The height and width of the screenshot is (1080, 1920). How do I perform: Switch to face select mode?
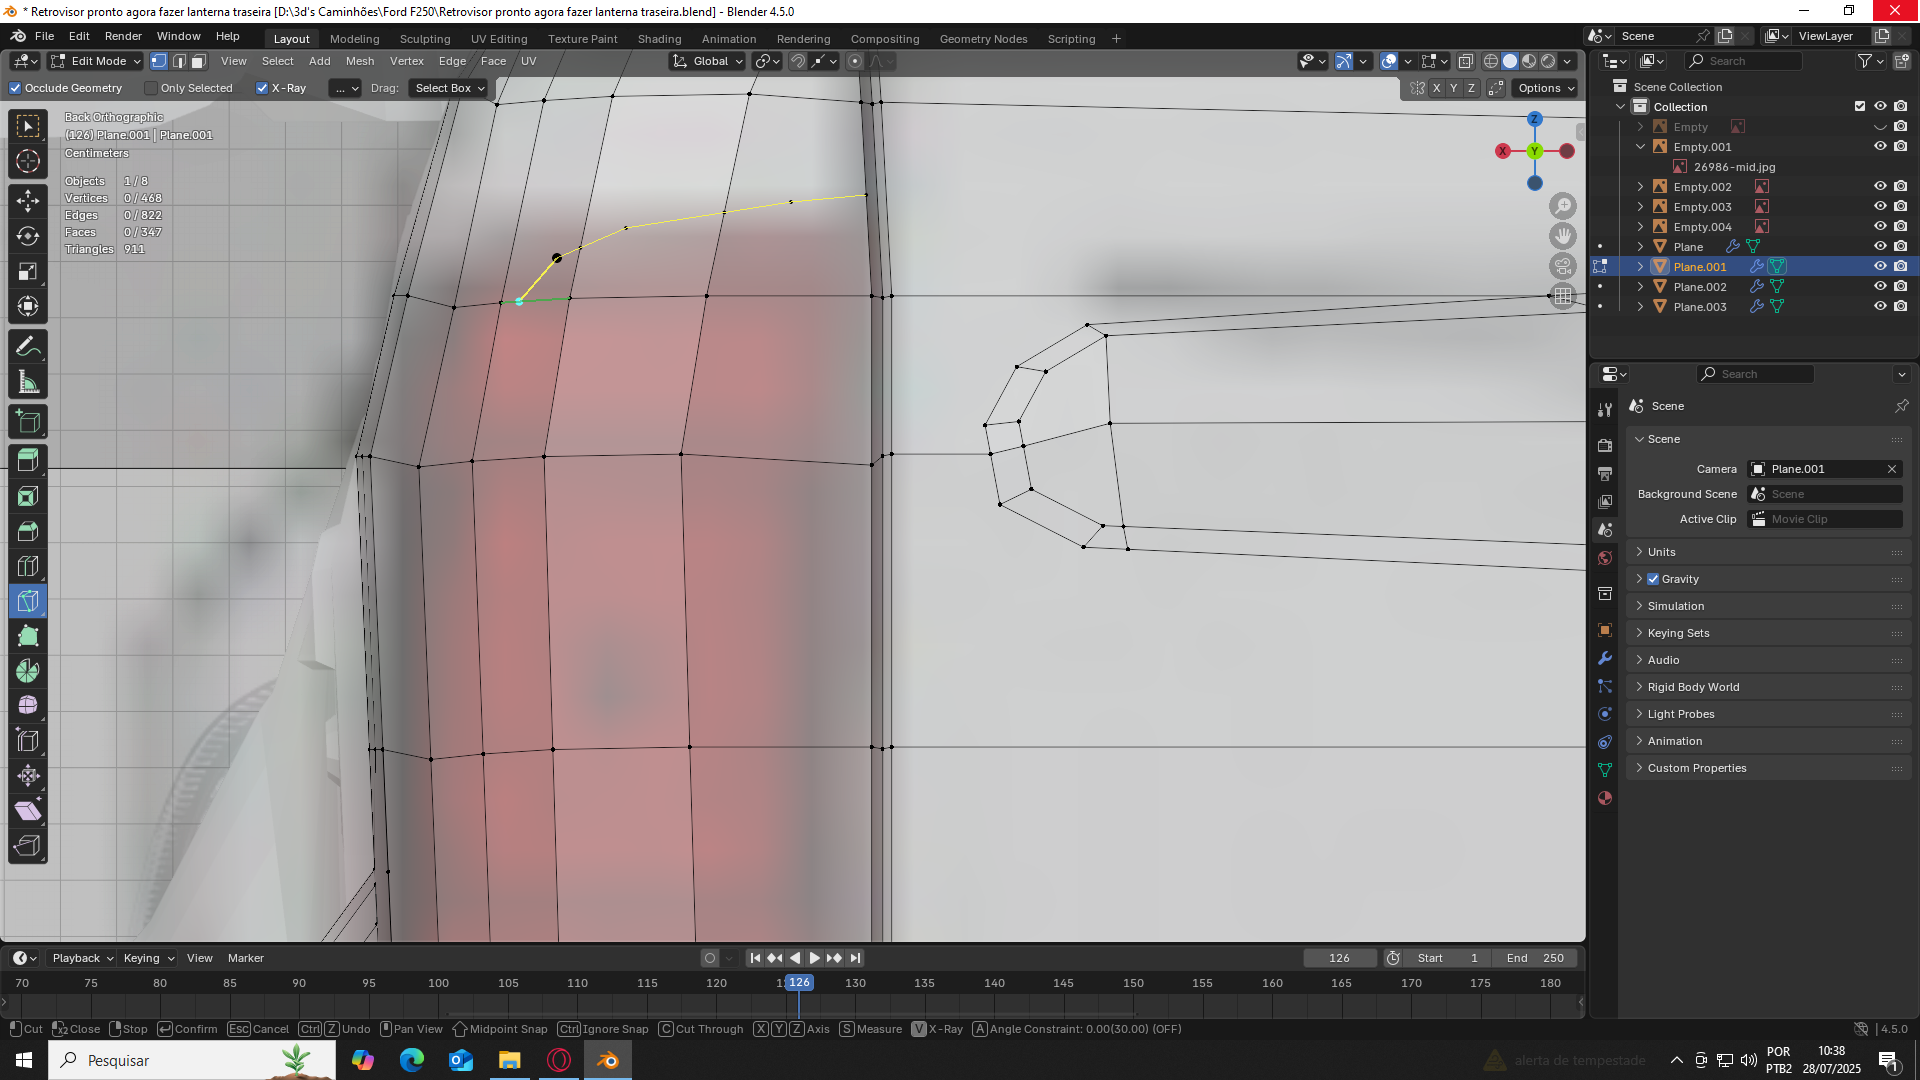tap(198, 61)
